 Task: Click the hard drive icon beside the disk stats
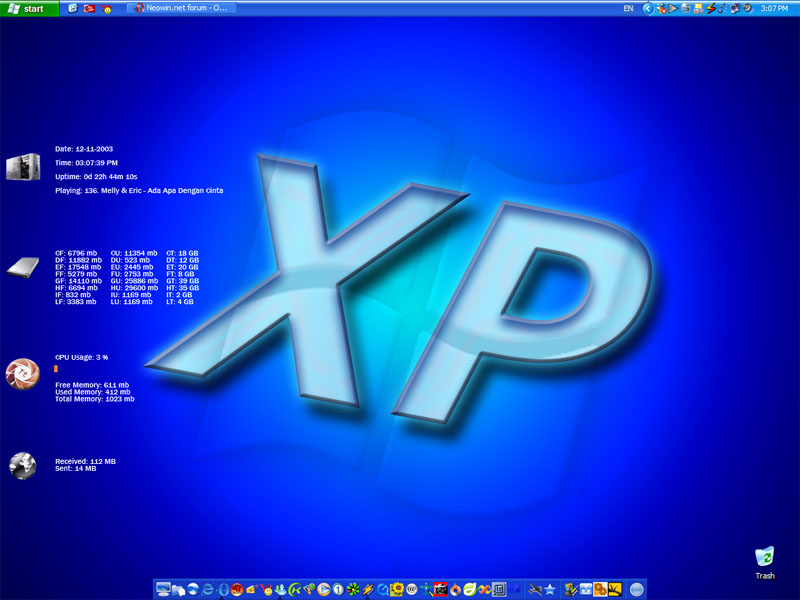pos(22,268)
